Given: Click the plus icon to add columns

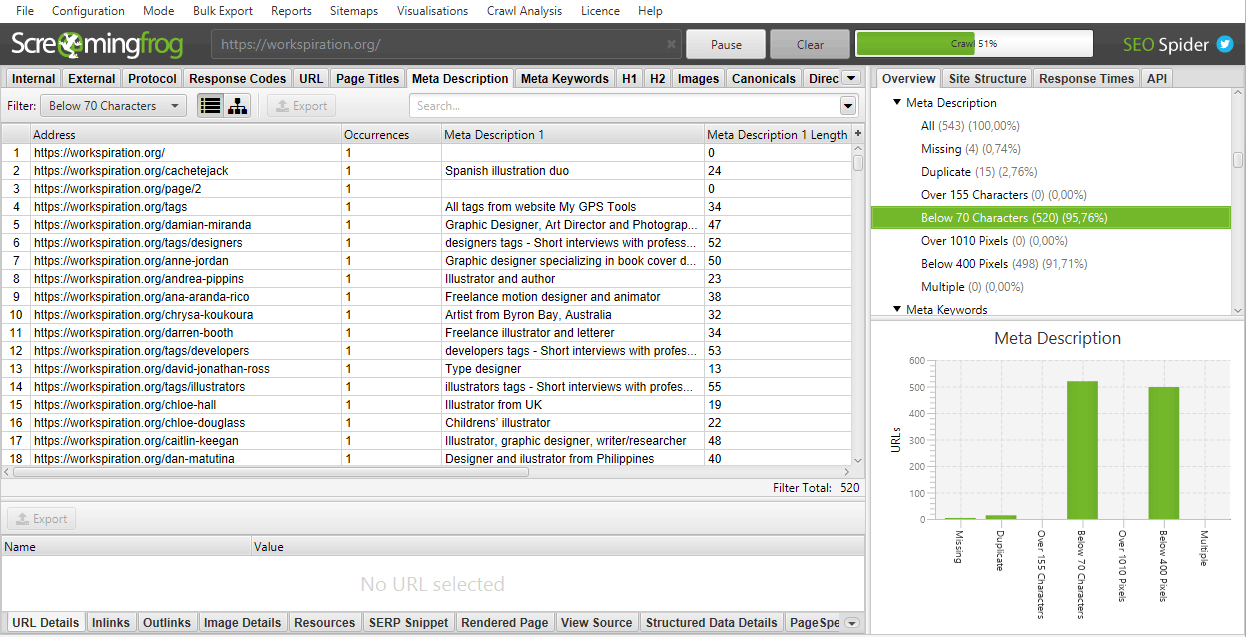Looking at the screenshot, I should point(858,134).
